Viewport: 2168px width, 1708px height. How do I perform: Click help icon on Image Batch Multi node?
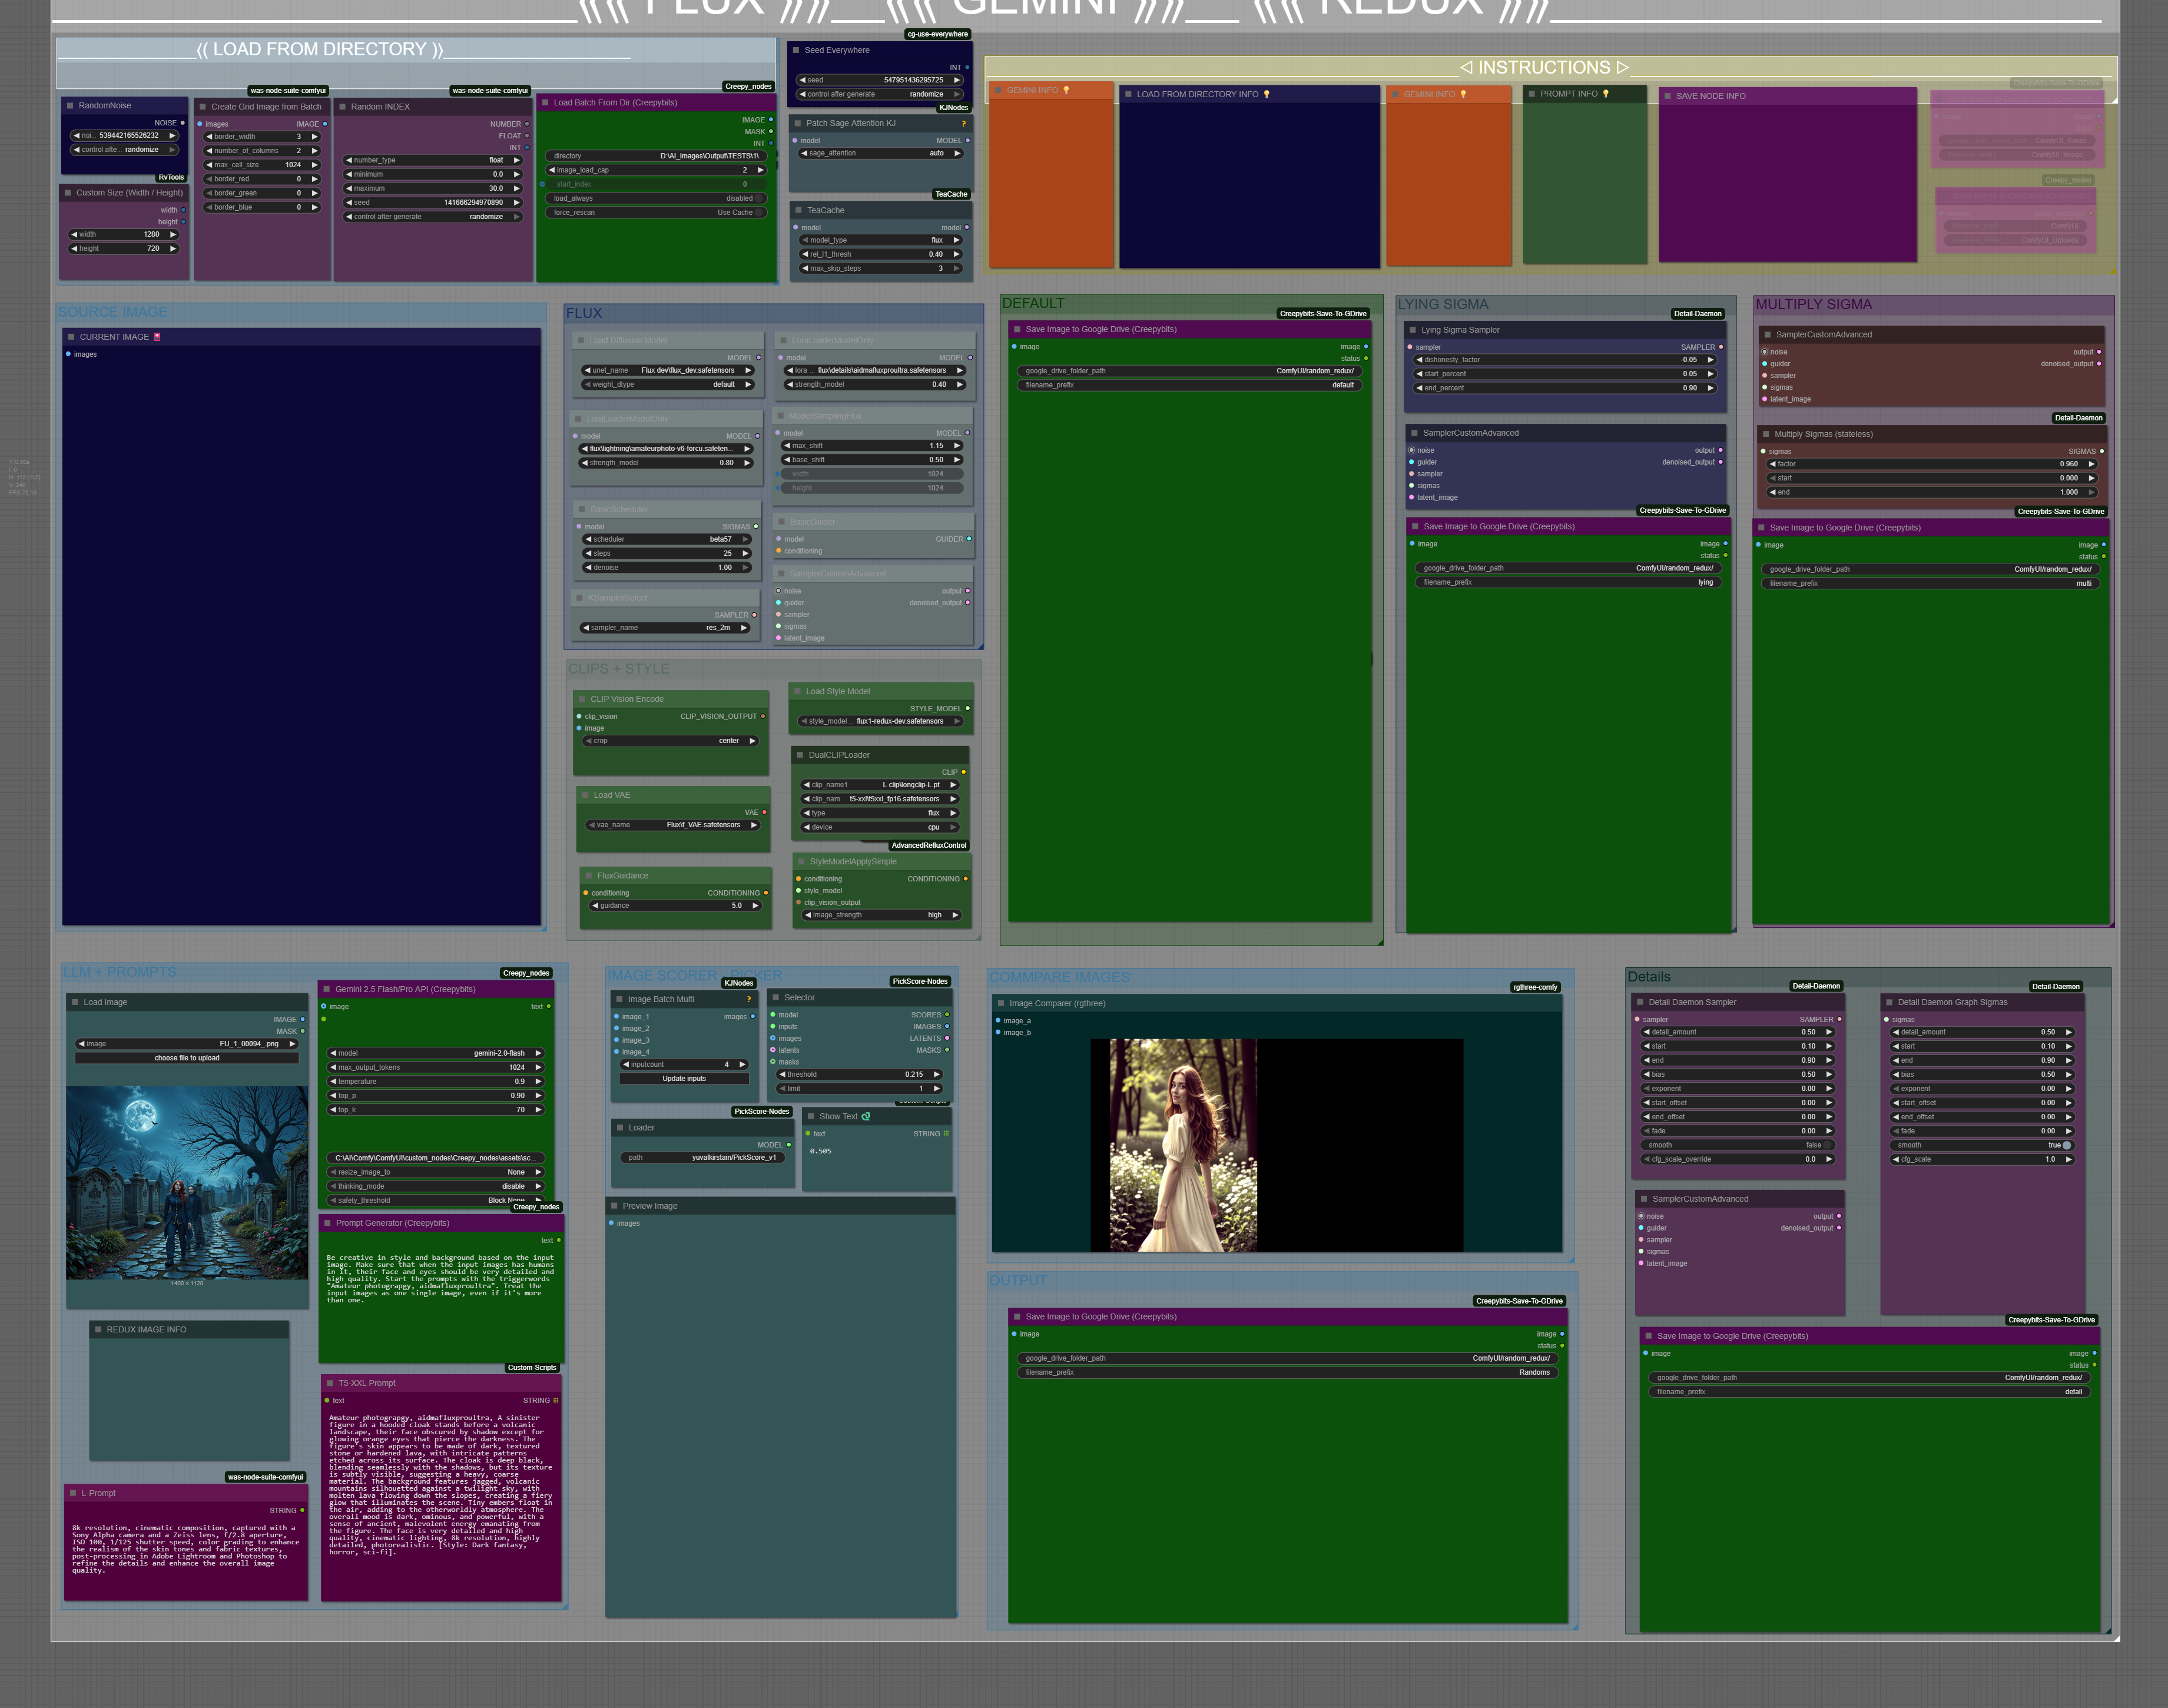click(x=748, y=999)
